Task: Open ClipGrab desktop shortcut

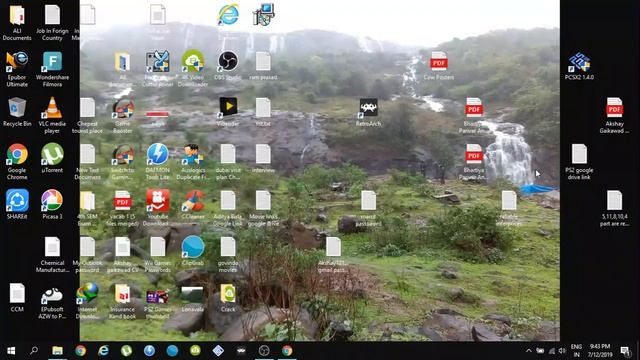Action: click(193, 247)
